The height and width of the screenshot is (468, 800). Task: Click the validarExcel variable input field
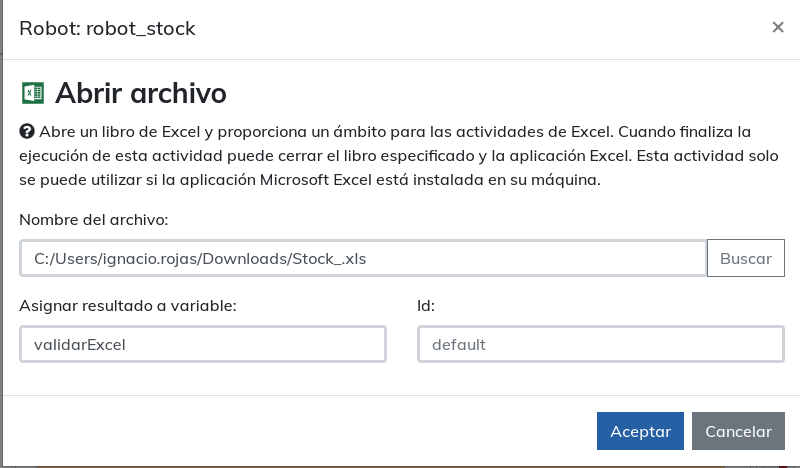[x=202, y=344]
